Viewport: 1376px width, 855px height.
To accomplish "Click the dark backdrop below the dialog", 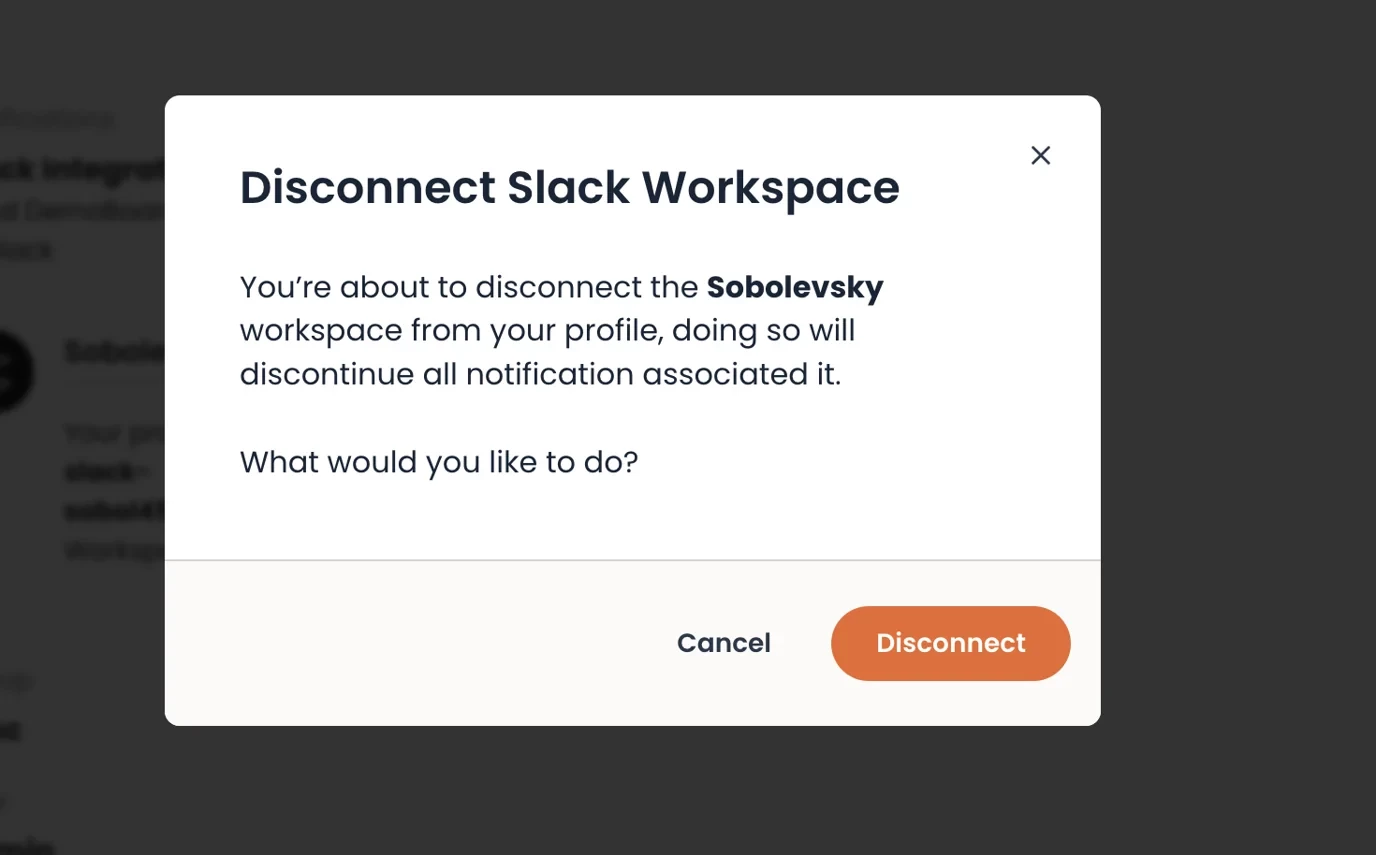I will (632, 792).
